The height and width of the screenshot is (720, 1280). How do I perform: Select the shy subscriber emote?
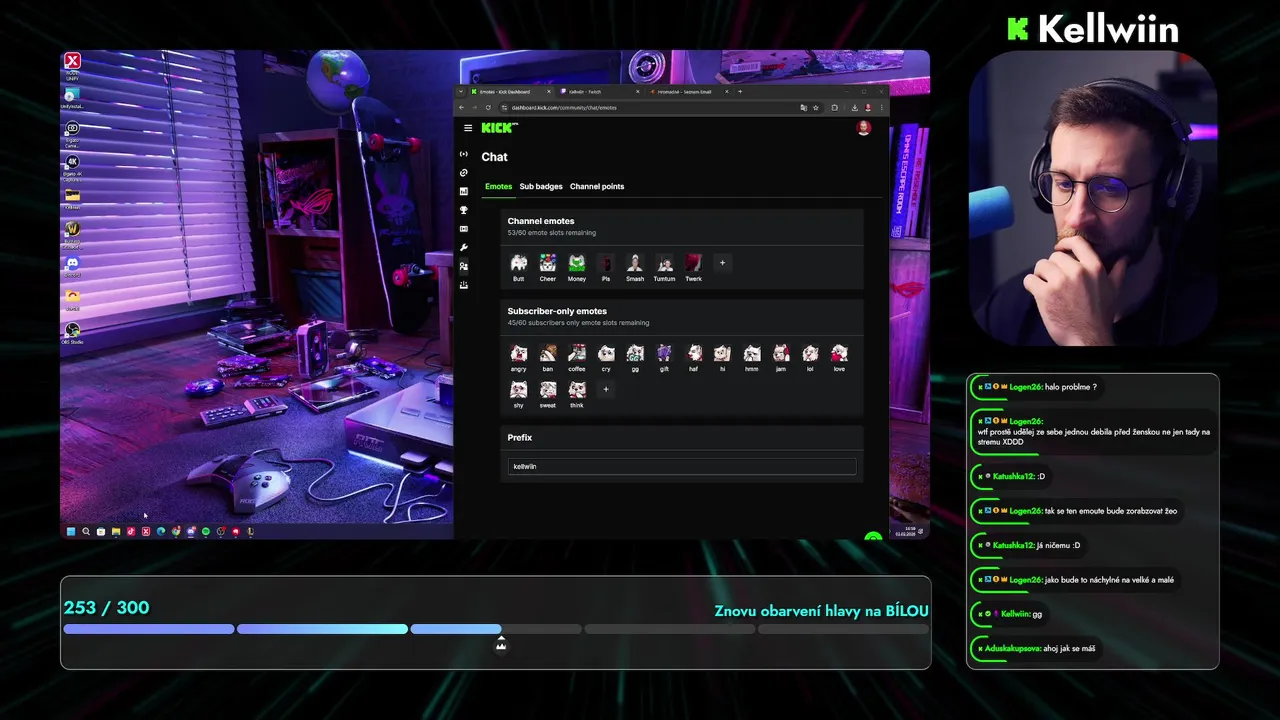coord(519,389)
